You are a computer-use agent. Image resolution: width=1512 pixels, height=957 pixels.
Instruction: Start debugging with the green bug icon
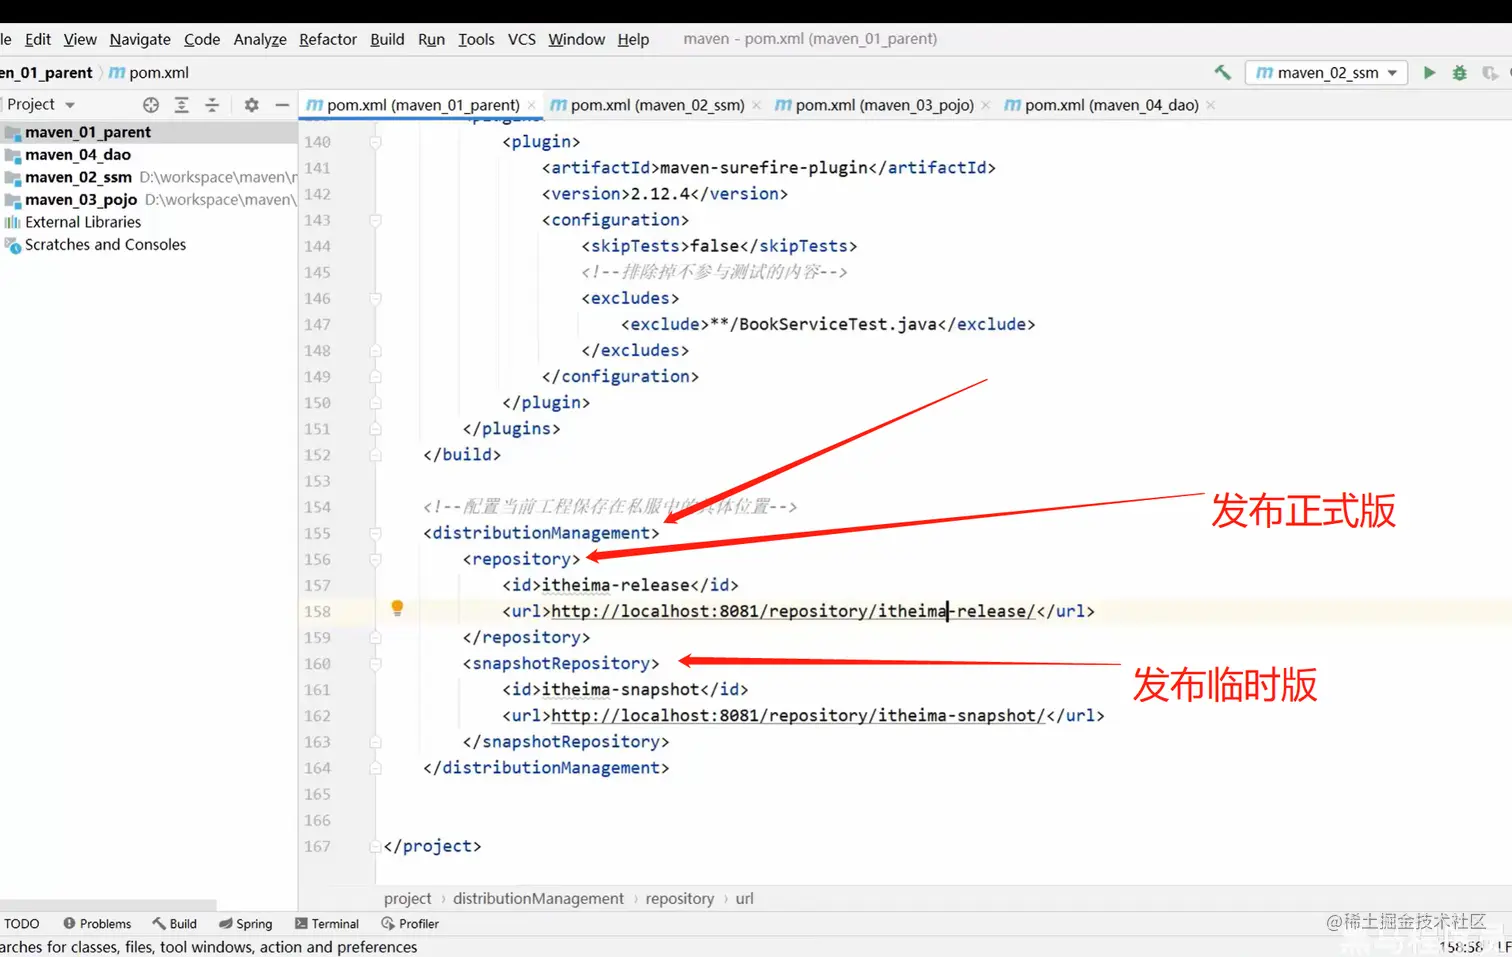click(1459, 72)
